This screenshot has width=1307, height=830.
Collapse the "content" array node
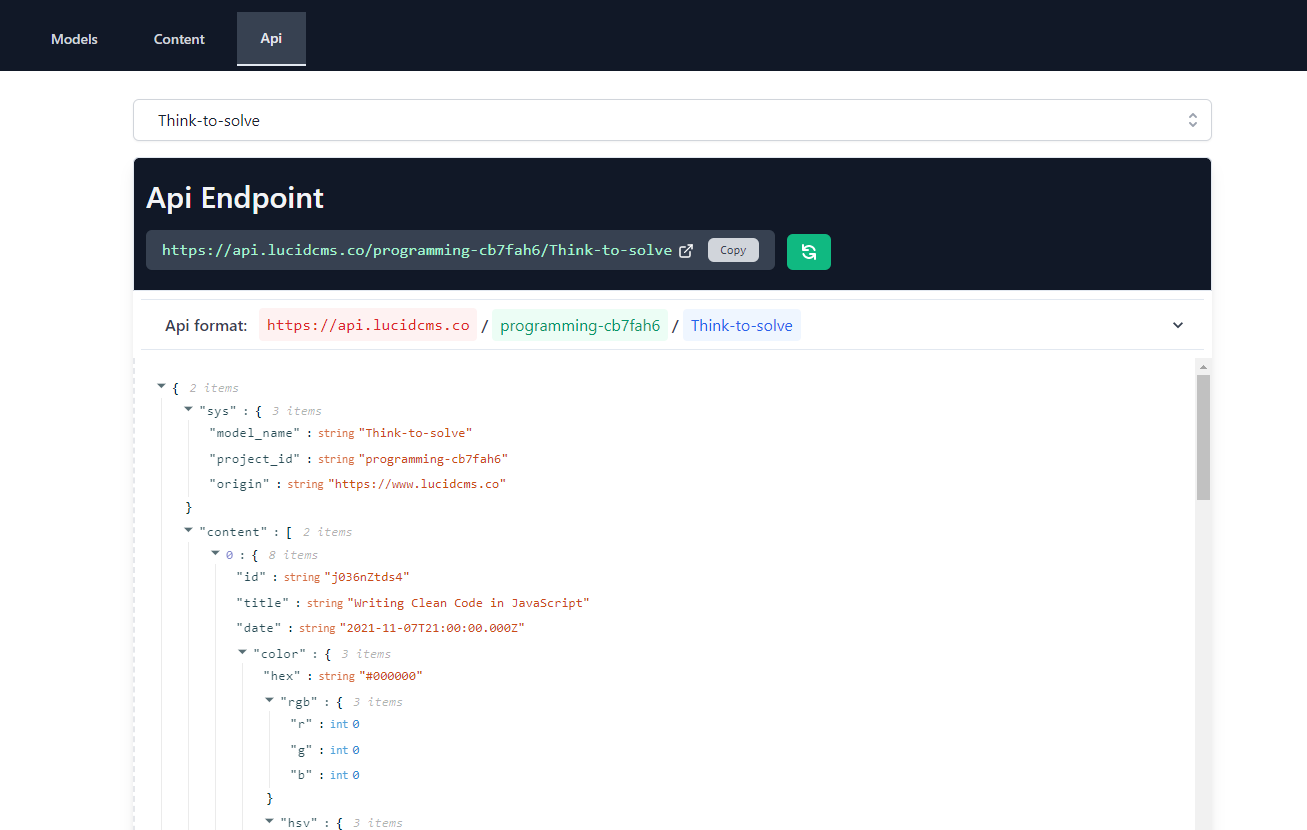point(189,531)
